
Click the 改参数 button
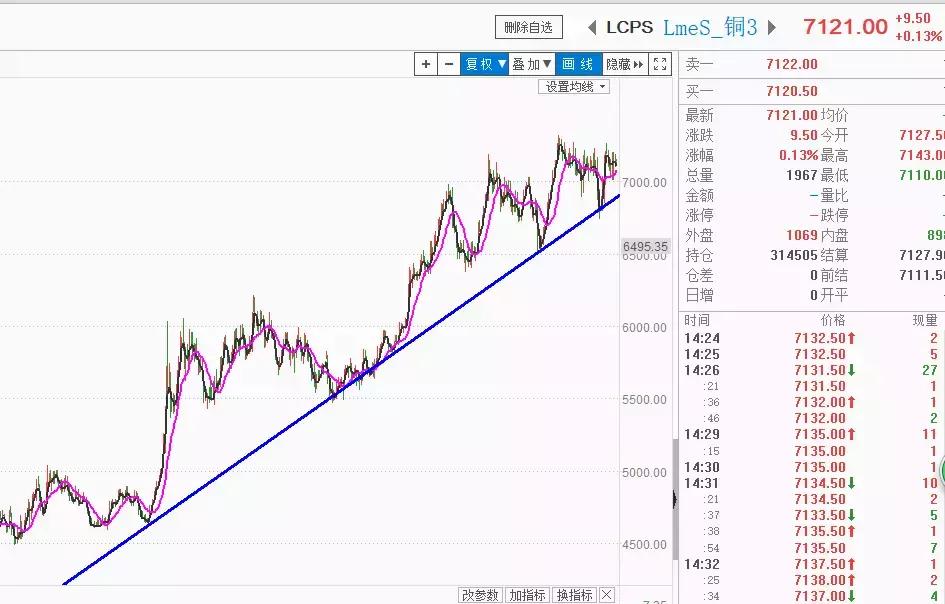click(480, 595)
